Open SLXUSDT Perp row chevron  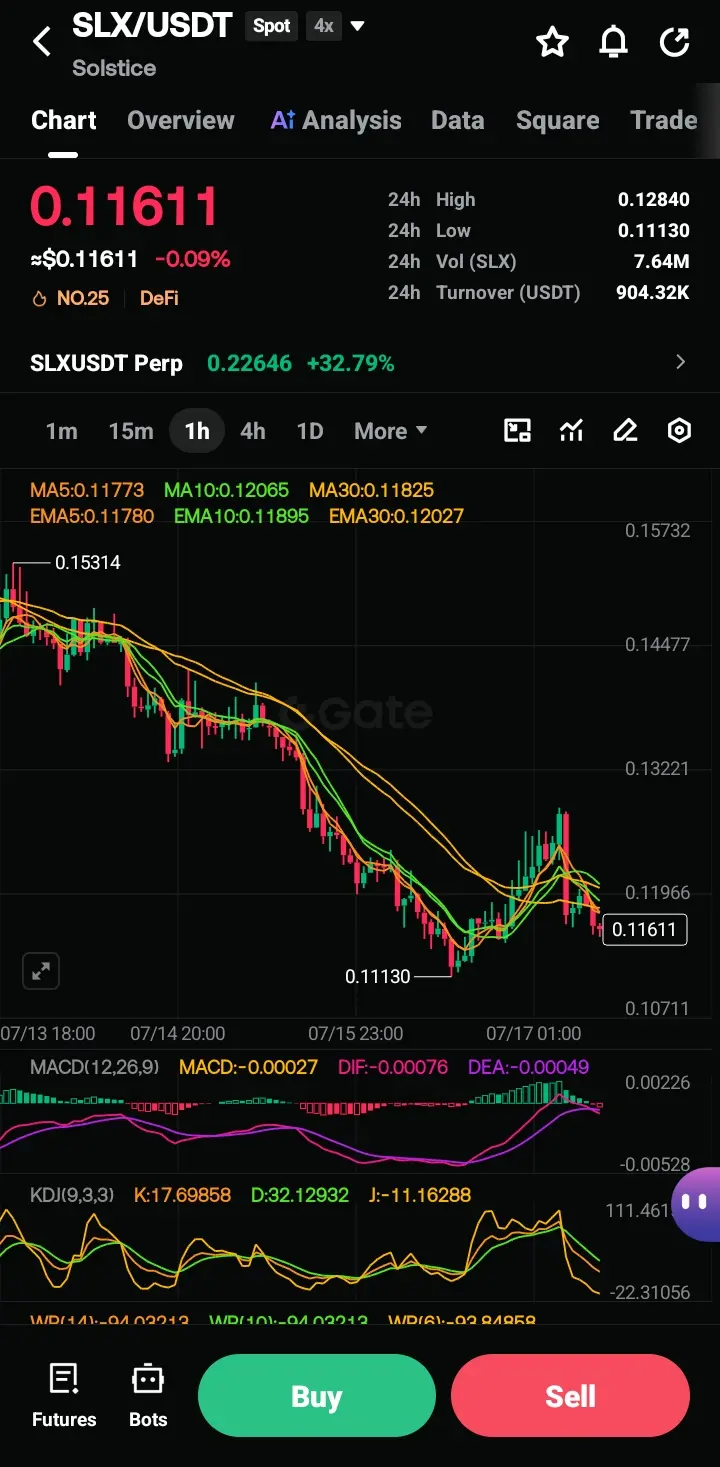click(681, 362)
